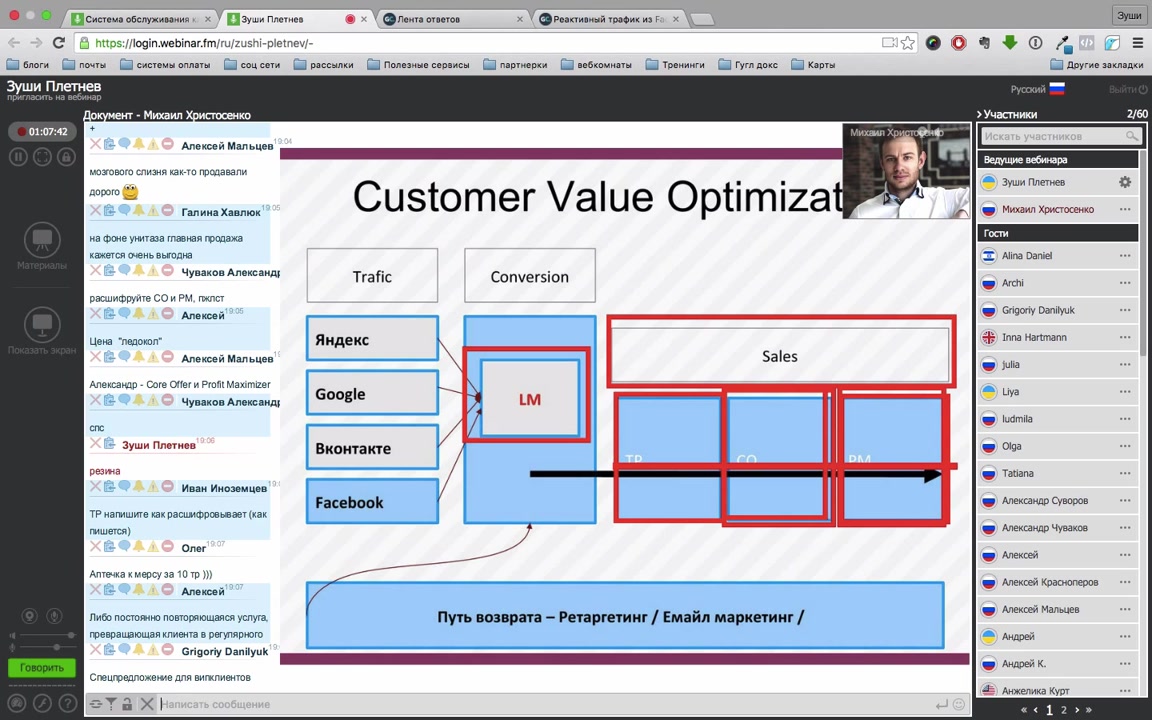Toggle chat auto-scroll icon in message bar
This screenshot has width=1152, height=720.
pyautogui.click(x=96, y=704)
